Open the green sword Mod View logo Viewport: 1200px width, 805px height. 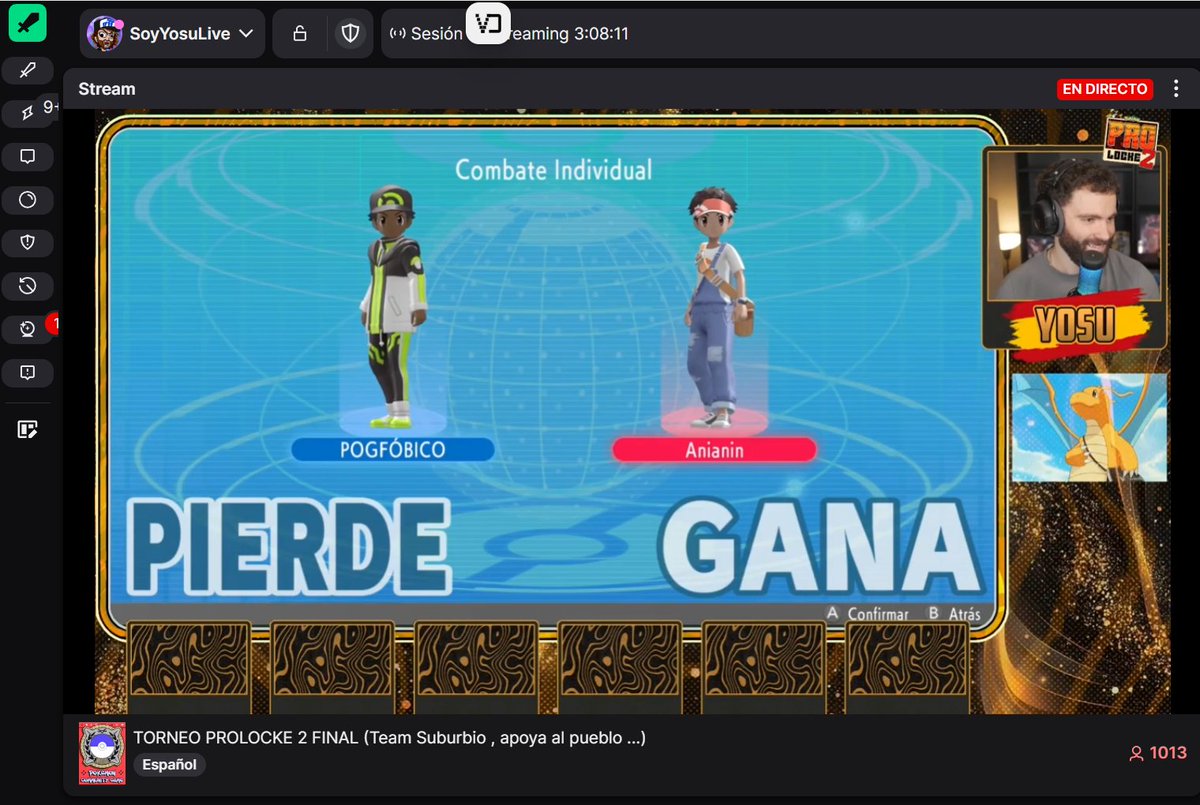(27, 23)
